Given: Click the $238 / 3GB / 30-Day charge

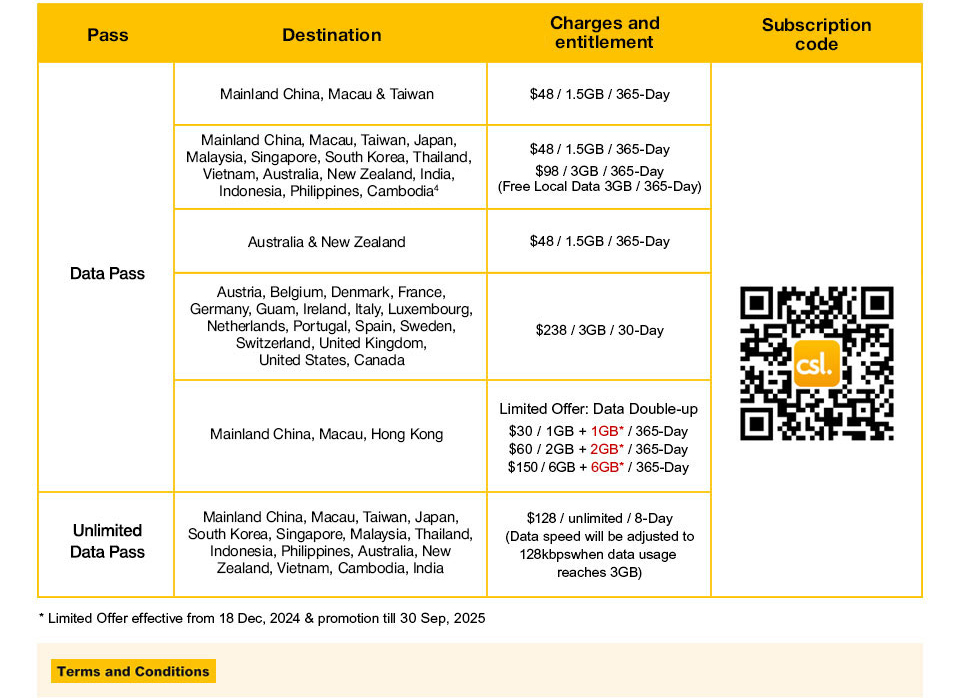Looking at the screenshot, I should pyautogui.click(x=598, y=330).
